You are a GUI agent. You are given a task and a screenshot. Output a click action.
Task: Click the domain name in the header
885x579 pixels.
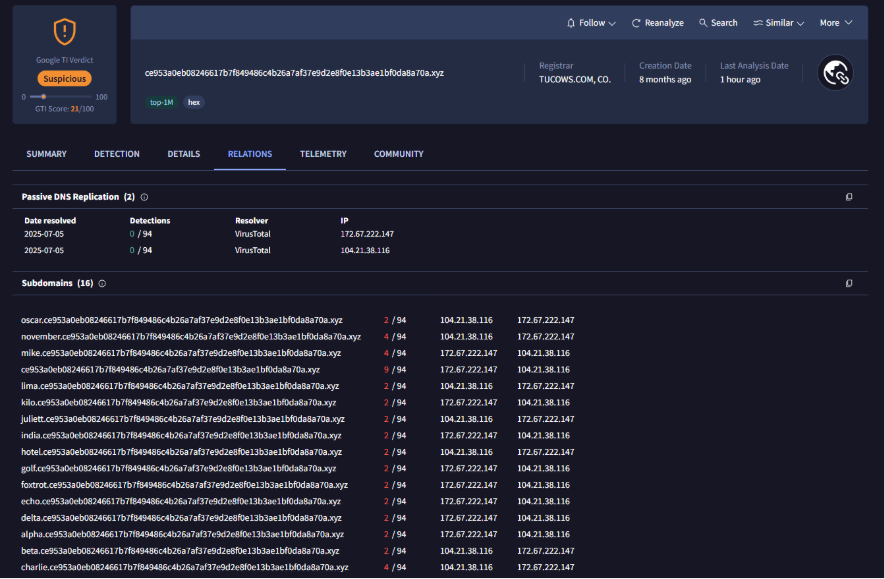point(294,73)
